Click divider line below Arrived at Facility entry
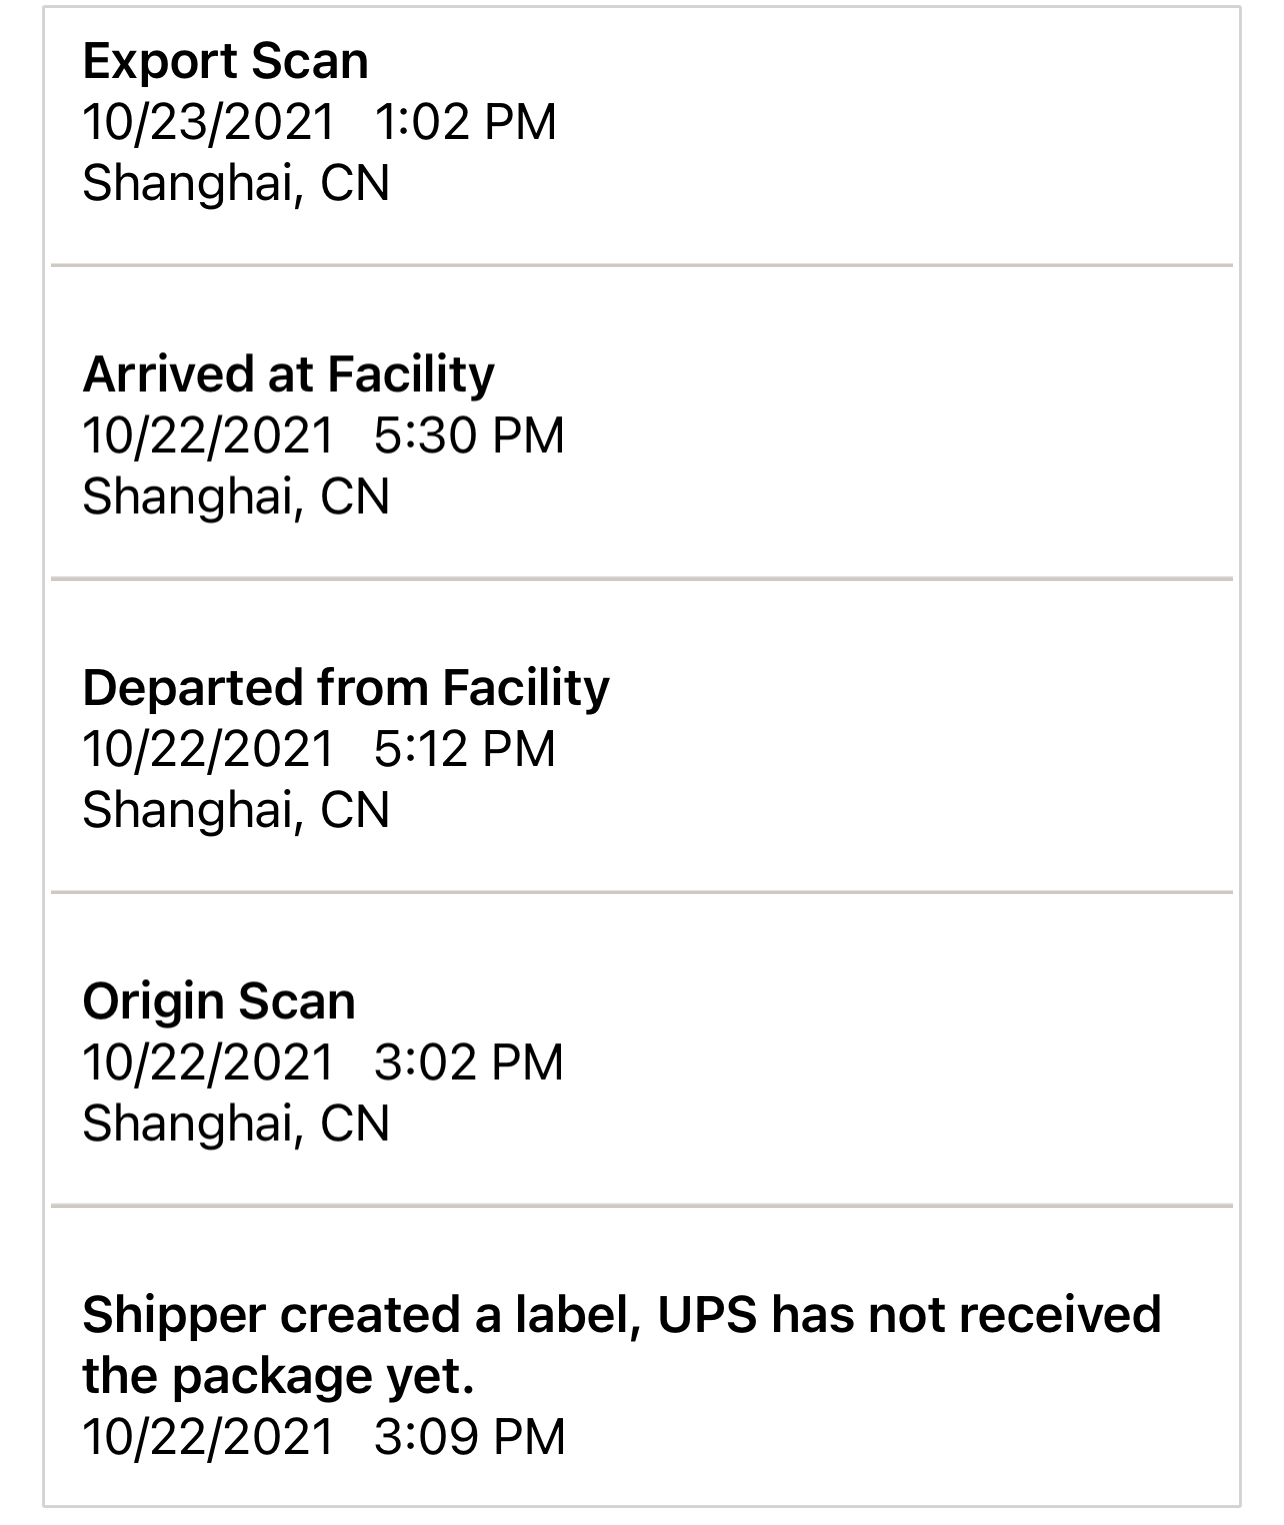 [x=642, y=579]
